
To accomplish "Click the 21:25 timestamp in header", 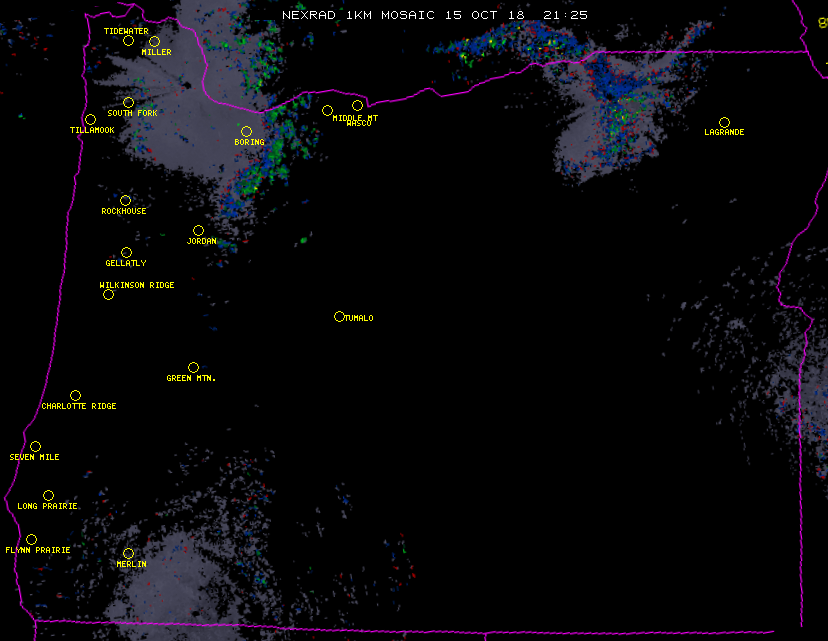I will tap(566, 15).
